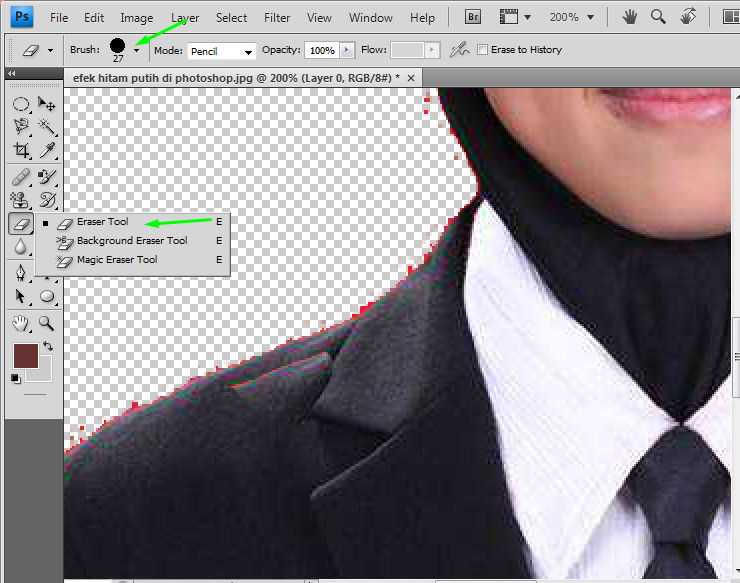This screenshot has height=583, width=740.
Task: Select the Magic Wand tool
Action: [47, 127]
